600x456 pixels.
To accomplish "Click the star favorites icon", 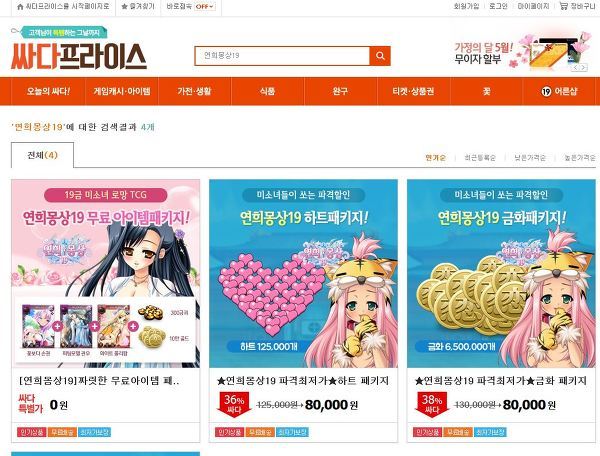I will click(124, 7).
